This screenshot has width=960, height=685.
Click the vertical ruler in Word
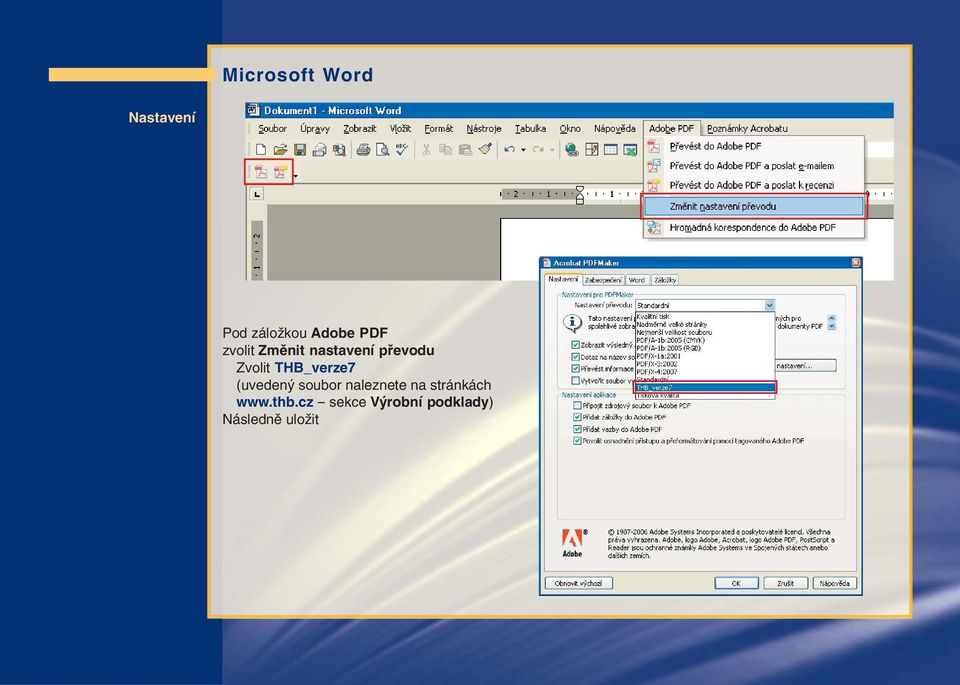[257, 250]
